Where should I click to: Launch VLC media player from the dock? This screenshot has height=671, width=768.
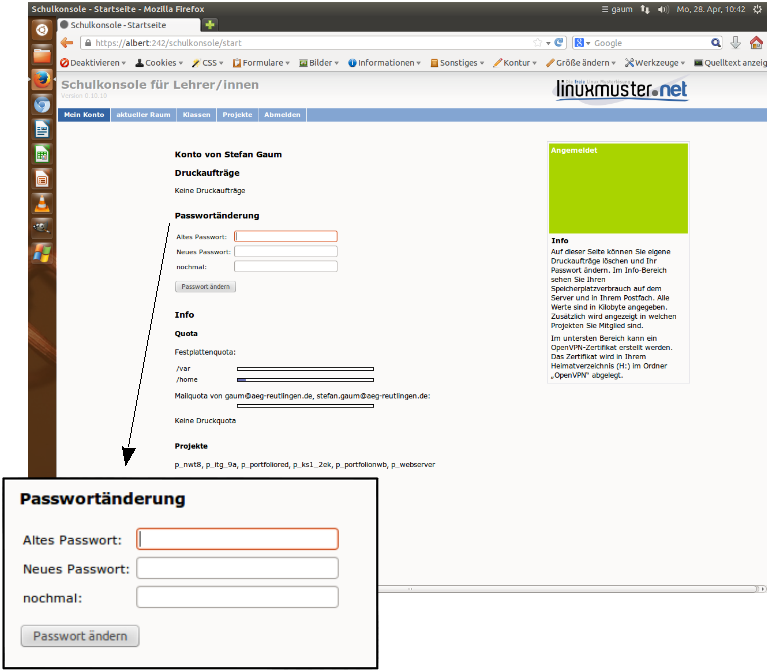(x=41, y=204)
